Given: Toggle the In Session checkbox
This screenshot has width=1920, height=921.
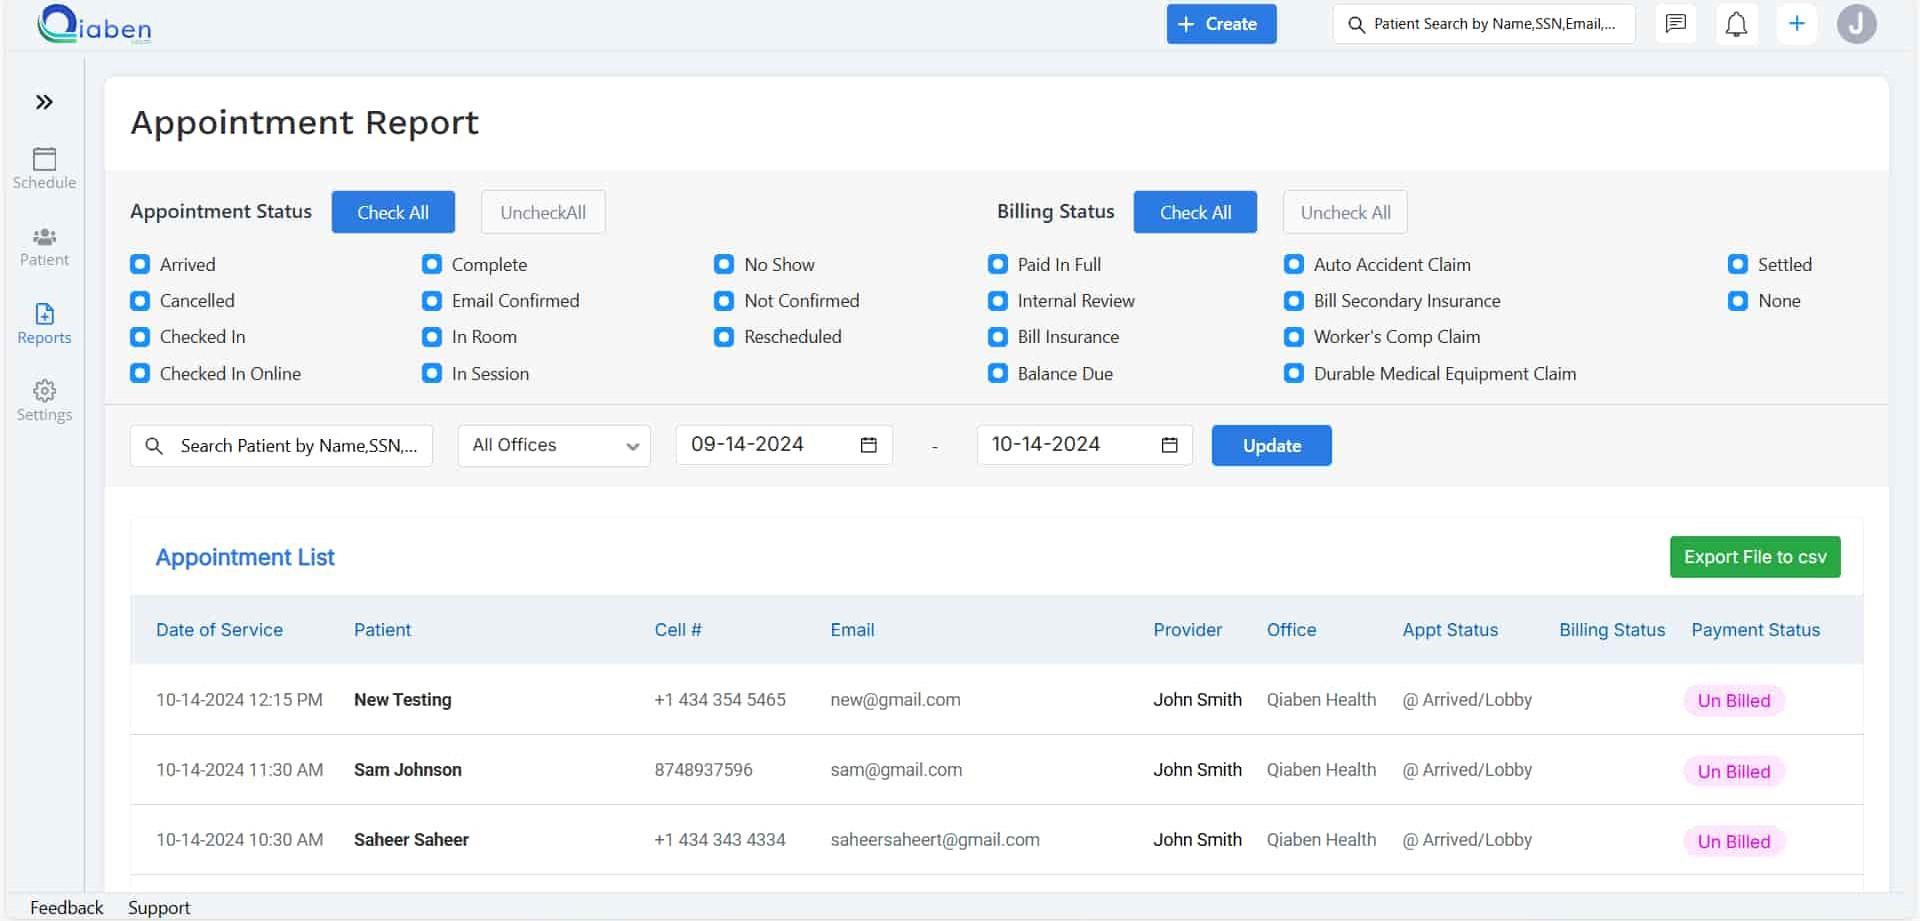Looking at the screenshot, I should coord(432,373).
